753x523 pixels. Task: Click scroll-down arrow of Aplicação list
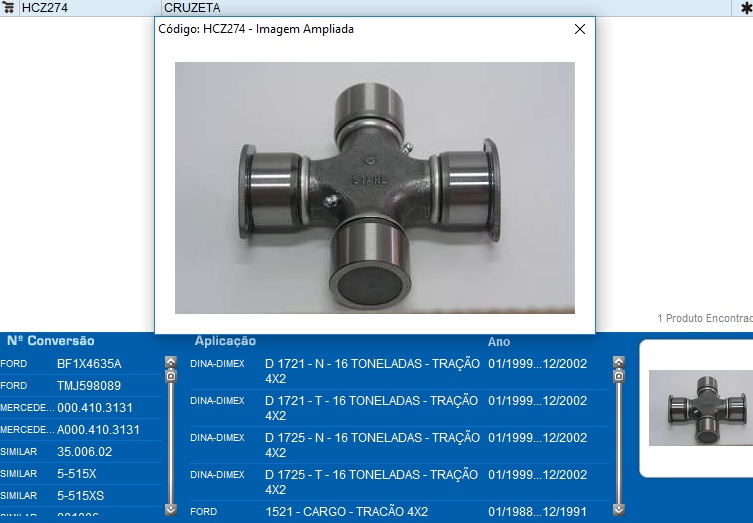(x=618, y=509)
